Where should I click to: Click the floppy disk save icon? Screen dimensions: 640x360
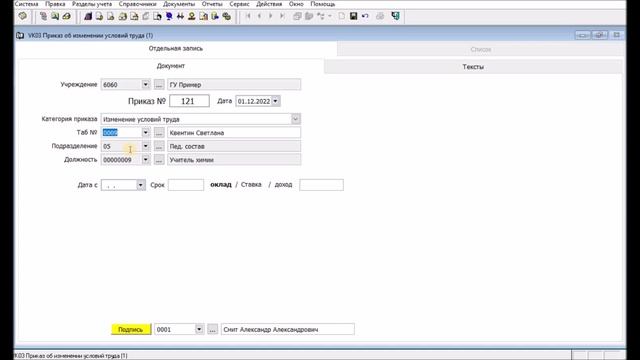click(x=353, y=16)
